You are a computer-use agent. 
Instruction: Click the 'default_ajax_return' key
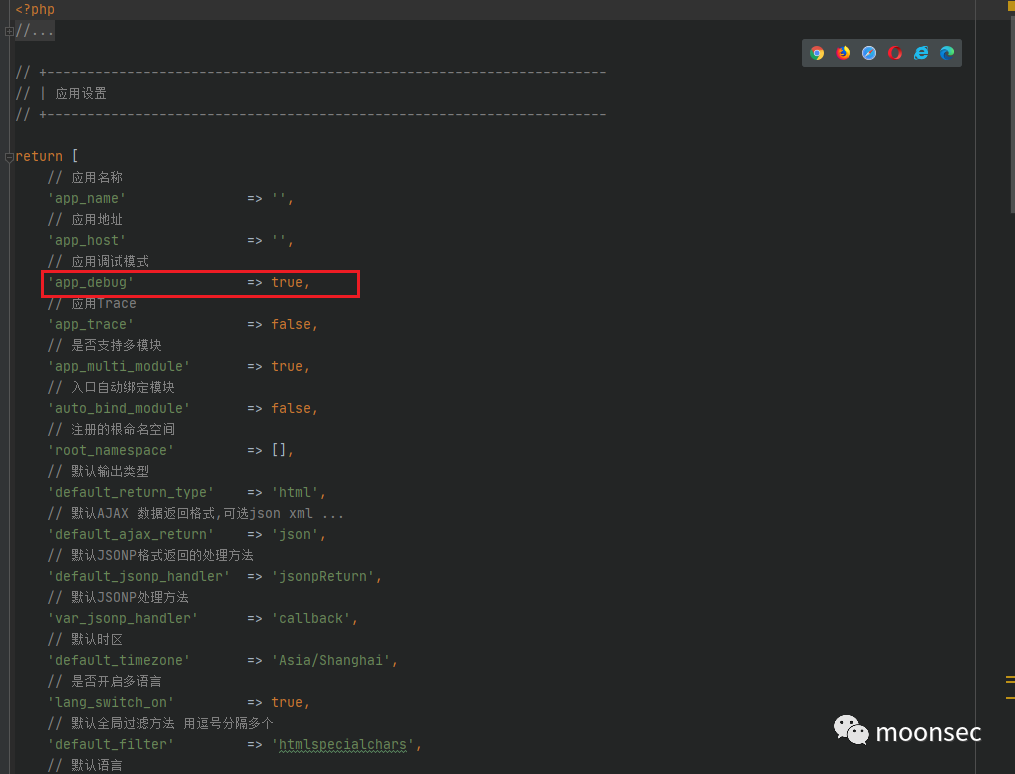(131, 535)
